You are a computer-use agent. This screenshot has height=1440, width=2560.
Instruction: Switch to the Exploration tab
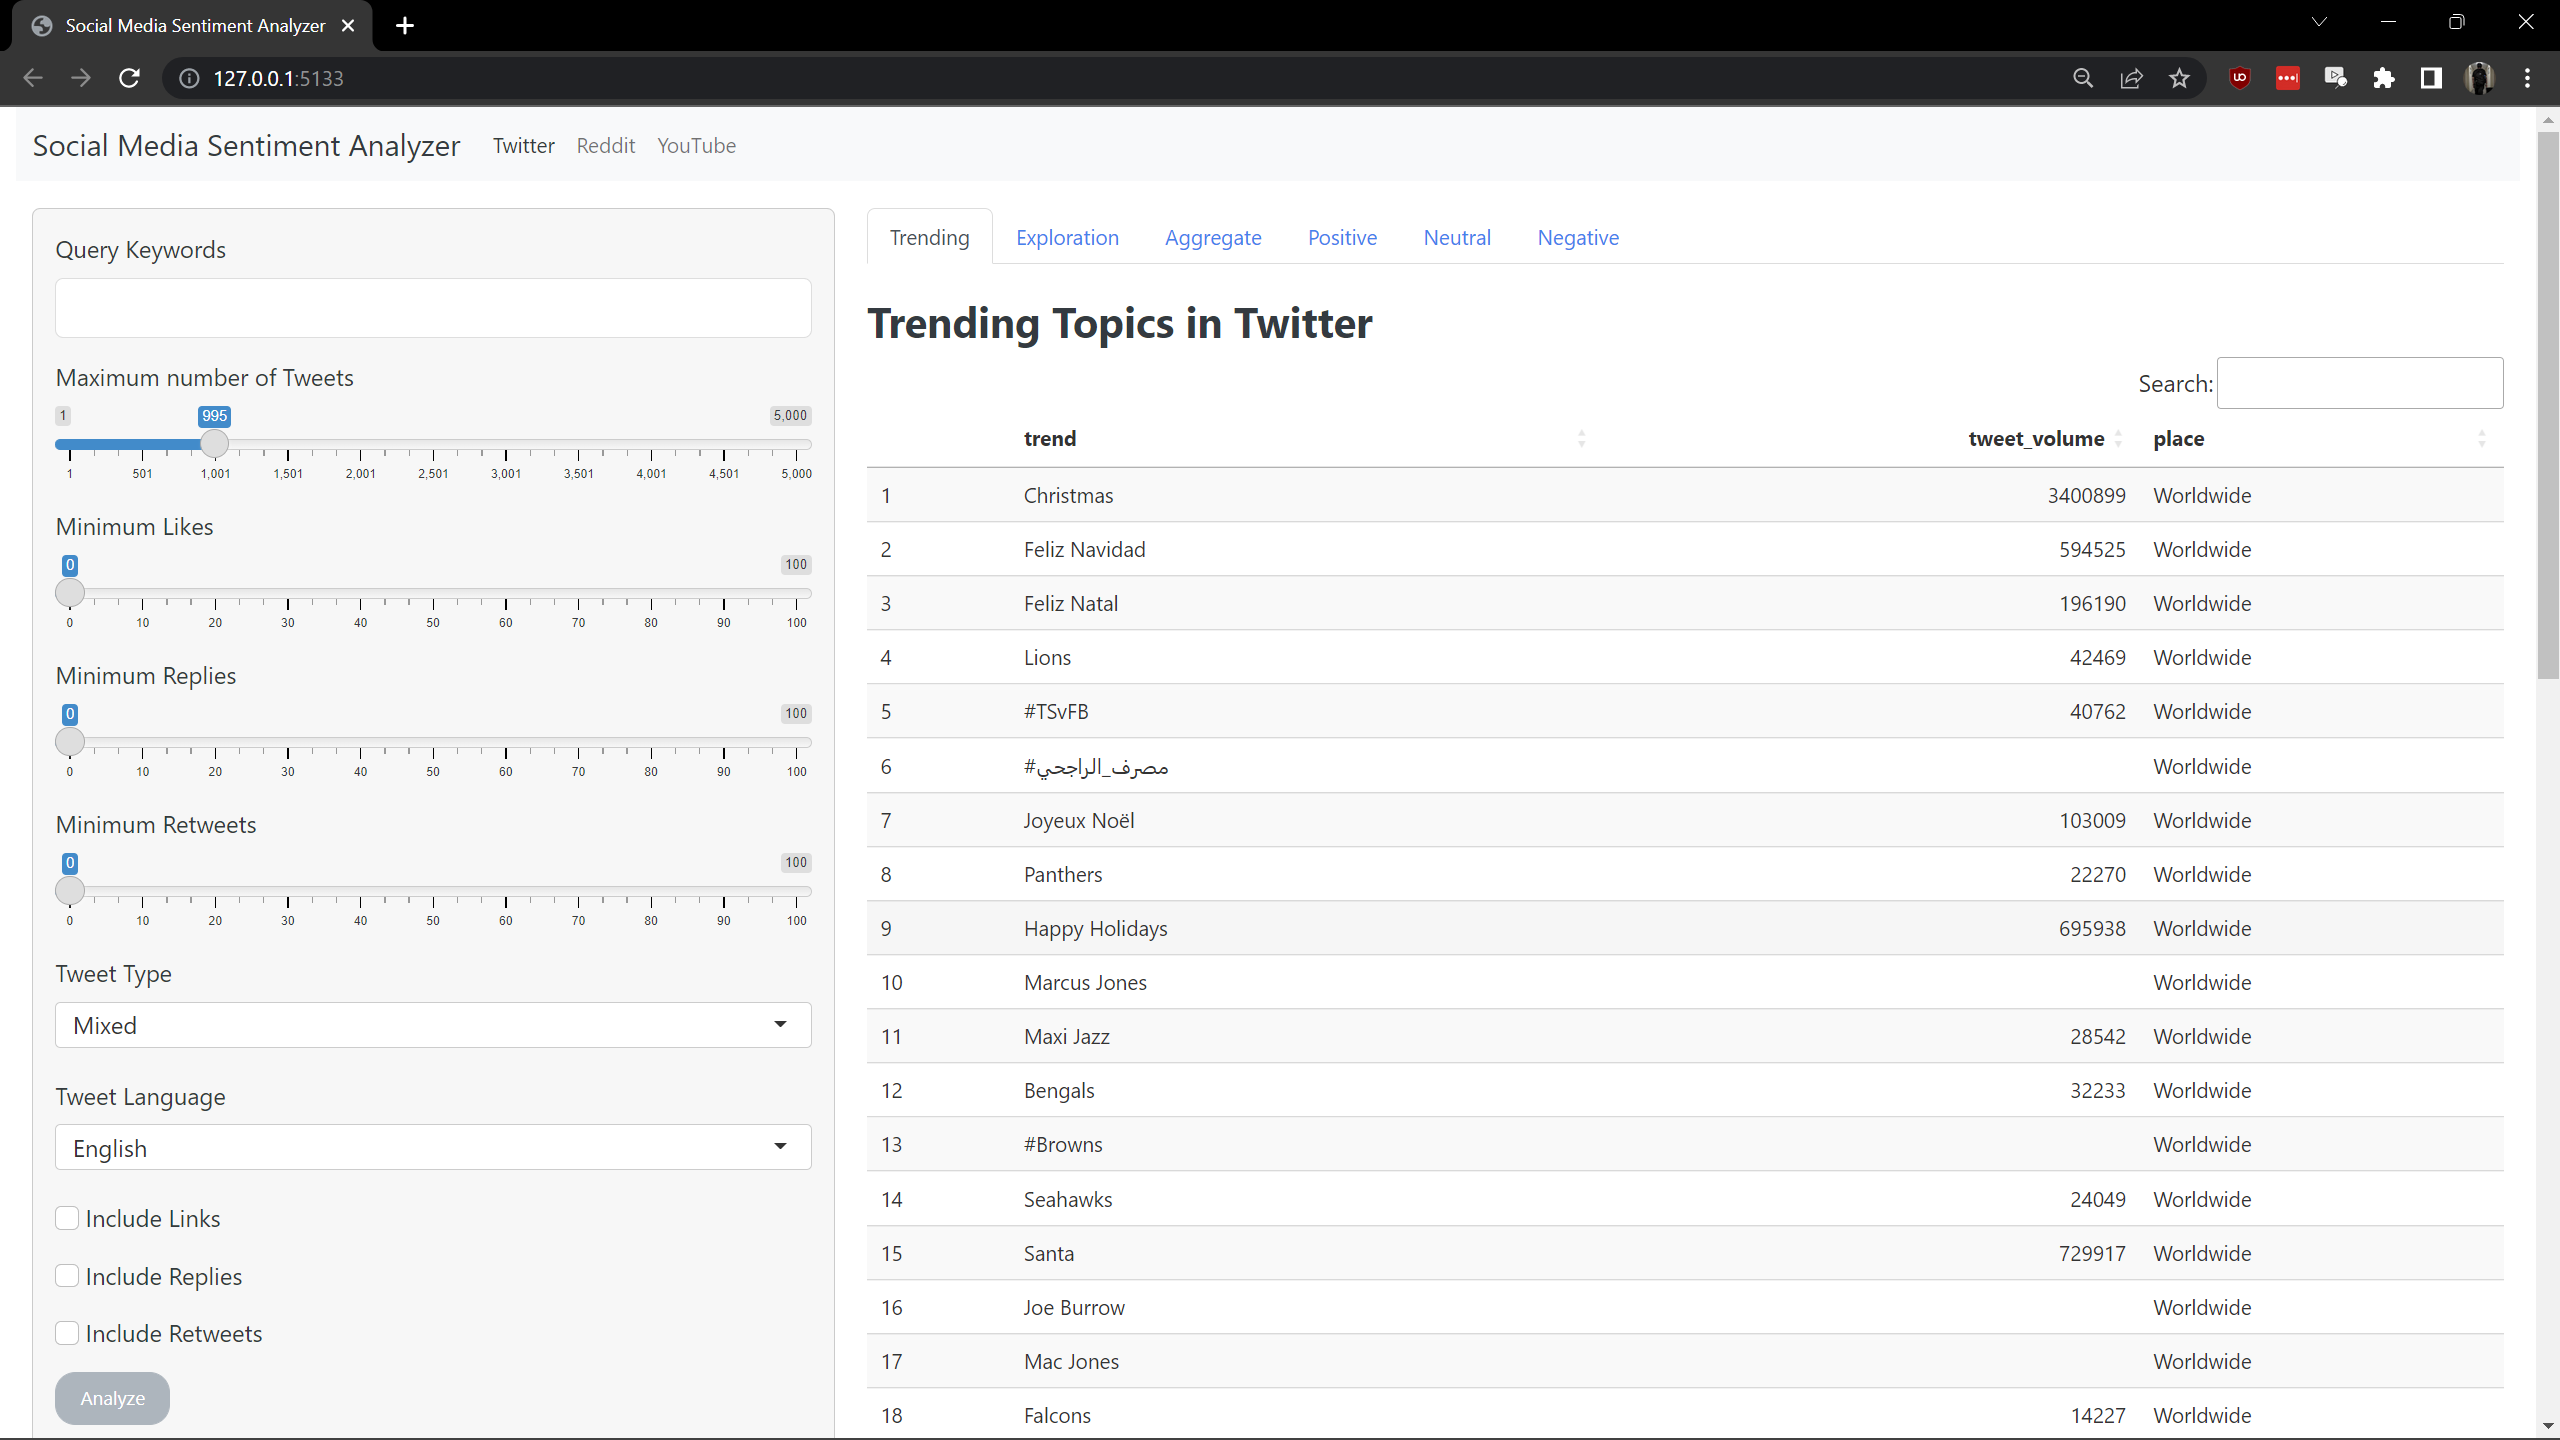pyautogui.click(x=1067, y=237)
